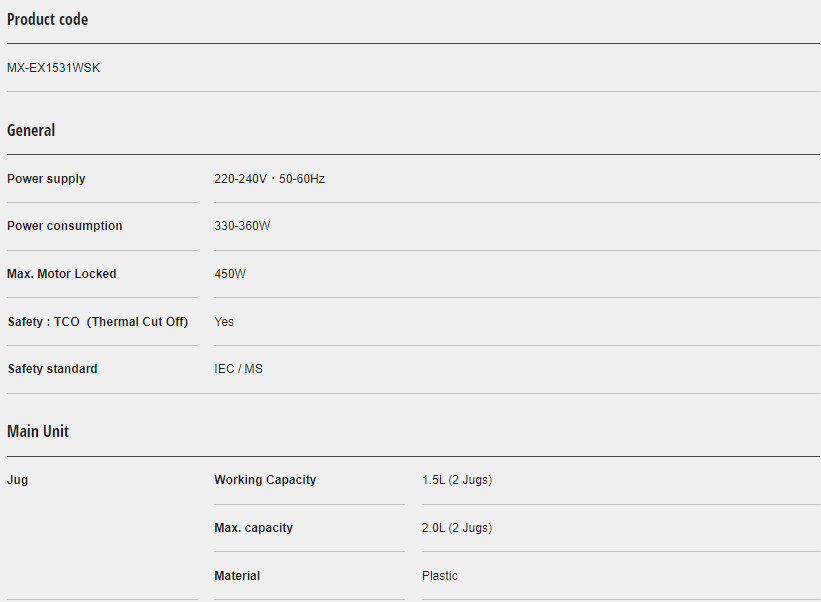This screenshot has width=821, height=602.
Task: Click the Plastic material value
Action: point(440,576)
